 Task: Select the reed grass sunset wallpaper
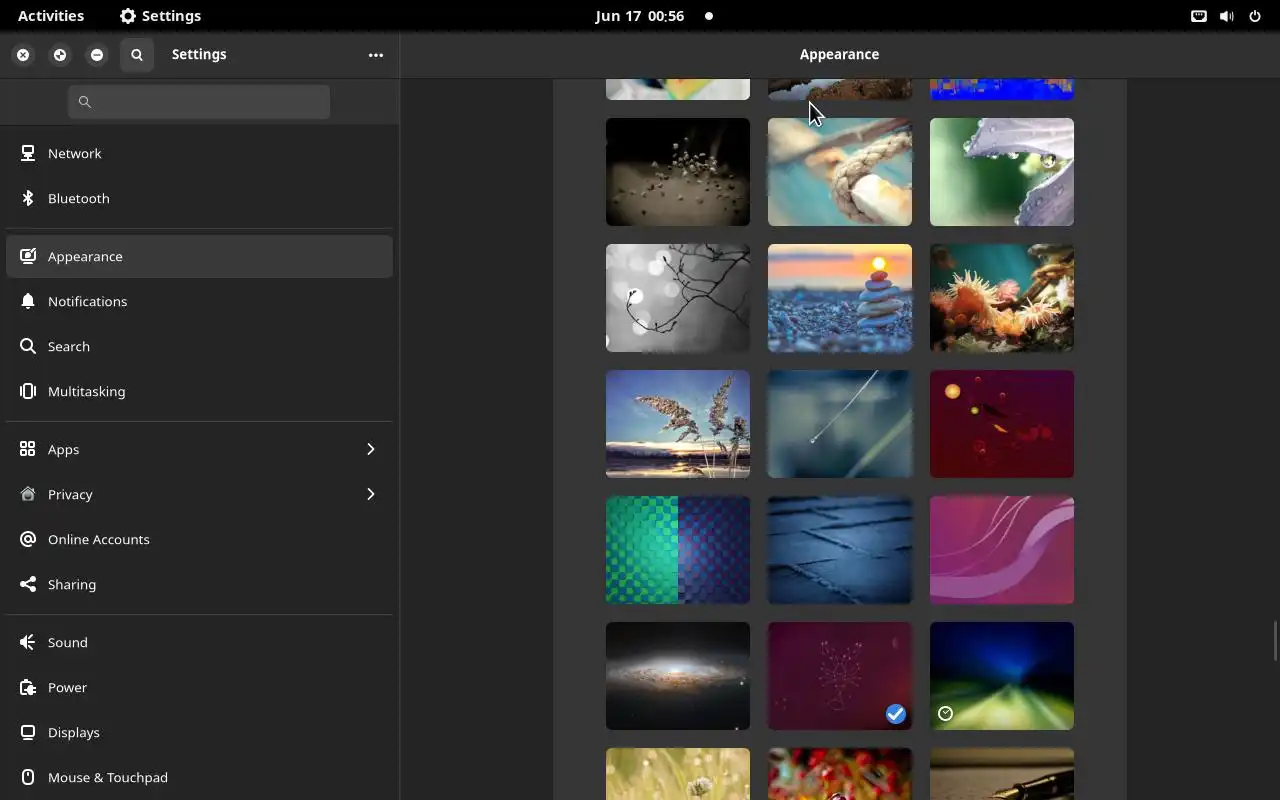coord(678,424)
